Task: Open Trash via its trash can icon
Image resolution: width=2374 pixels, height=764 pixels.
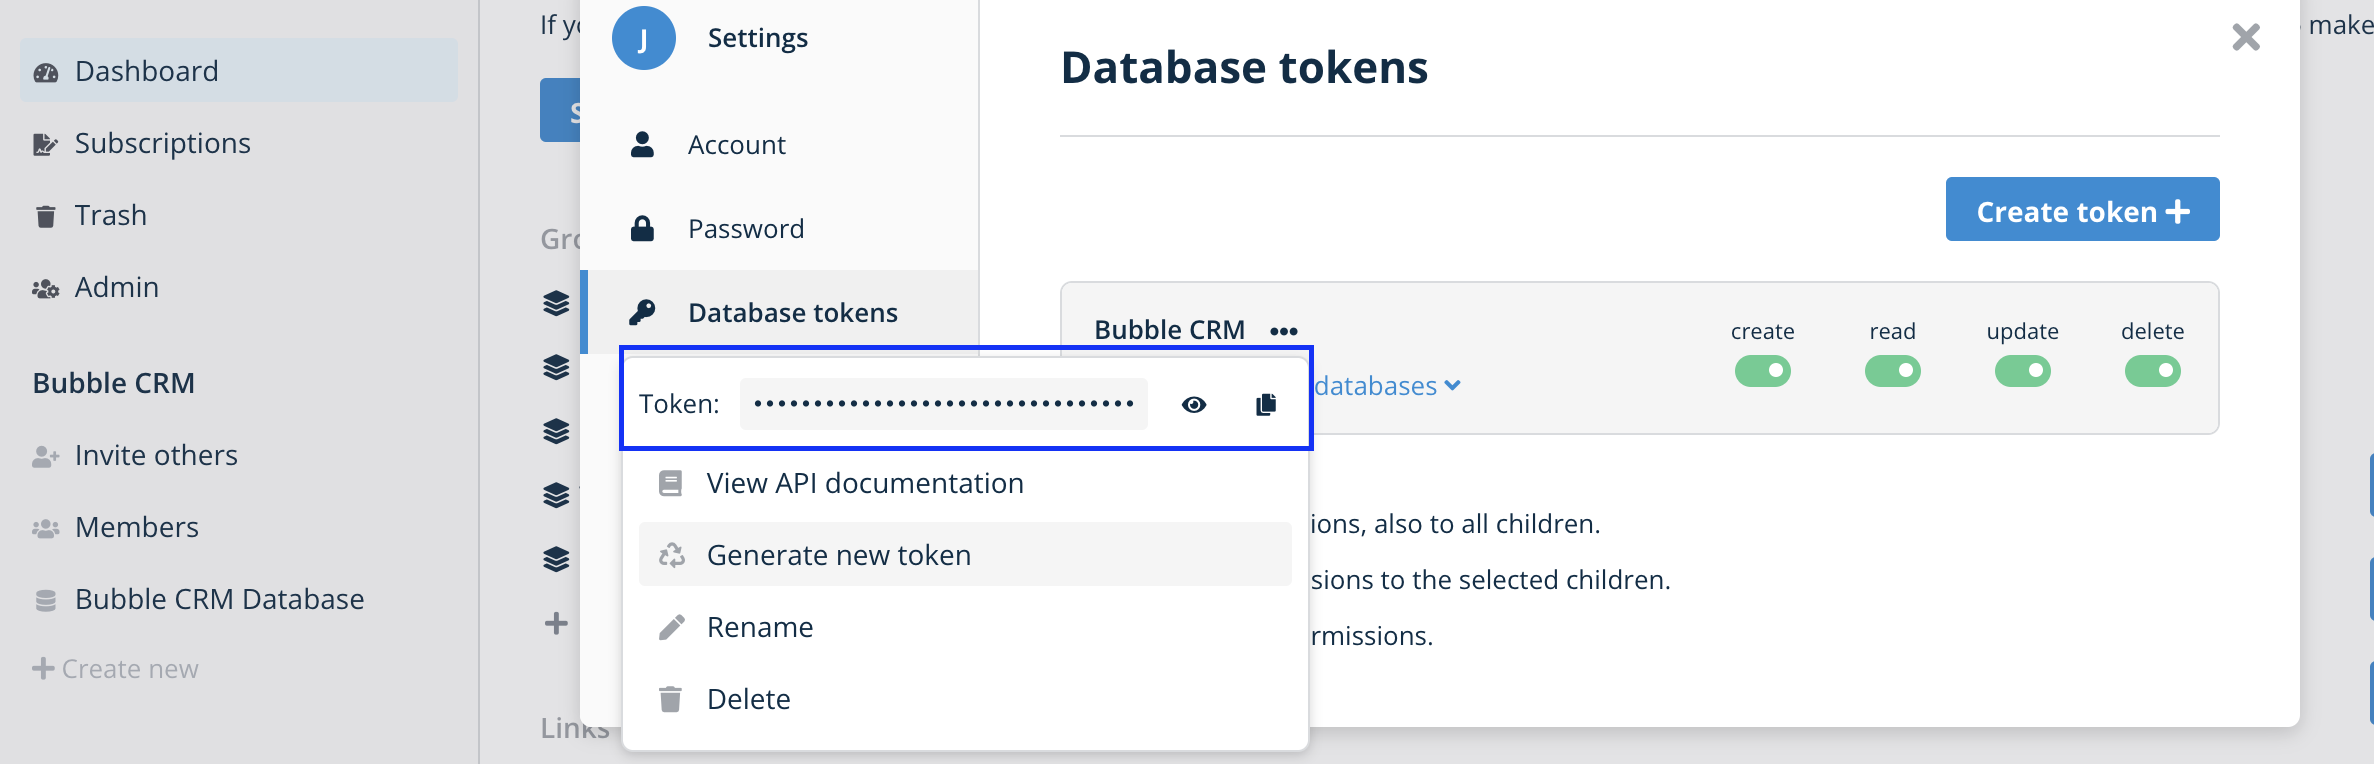Action: (45, 215)
